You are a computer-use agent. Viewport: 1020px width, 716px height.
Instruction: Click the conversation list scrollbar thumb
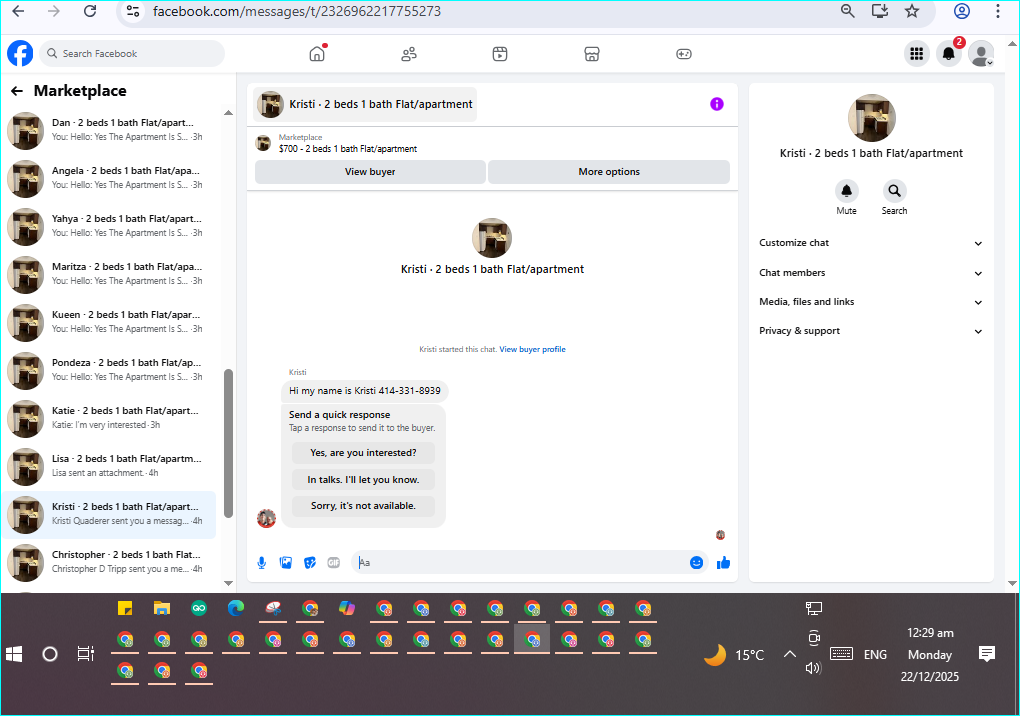[228, 444]
